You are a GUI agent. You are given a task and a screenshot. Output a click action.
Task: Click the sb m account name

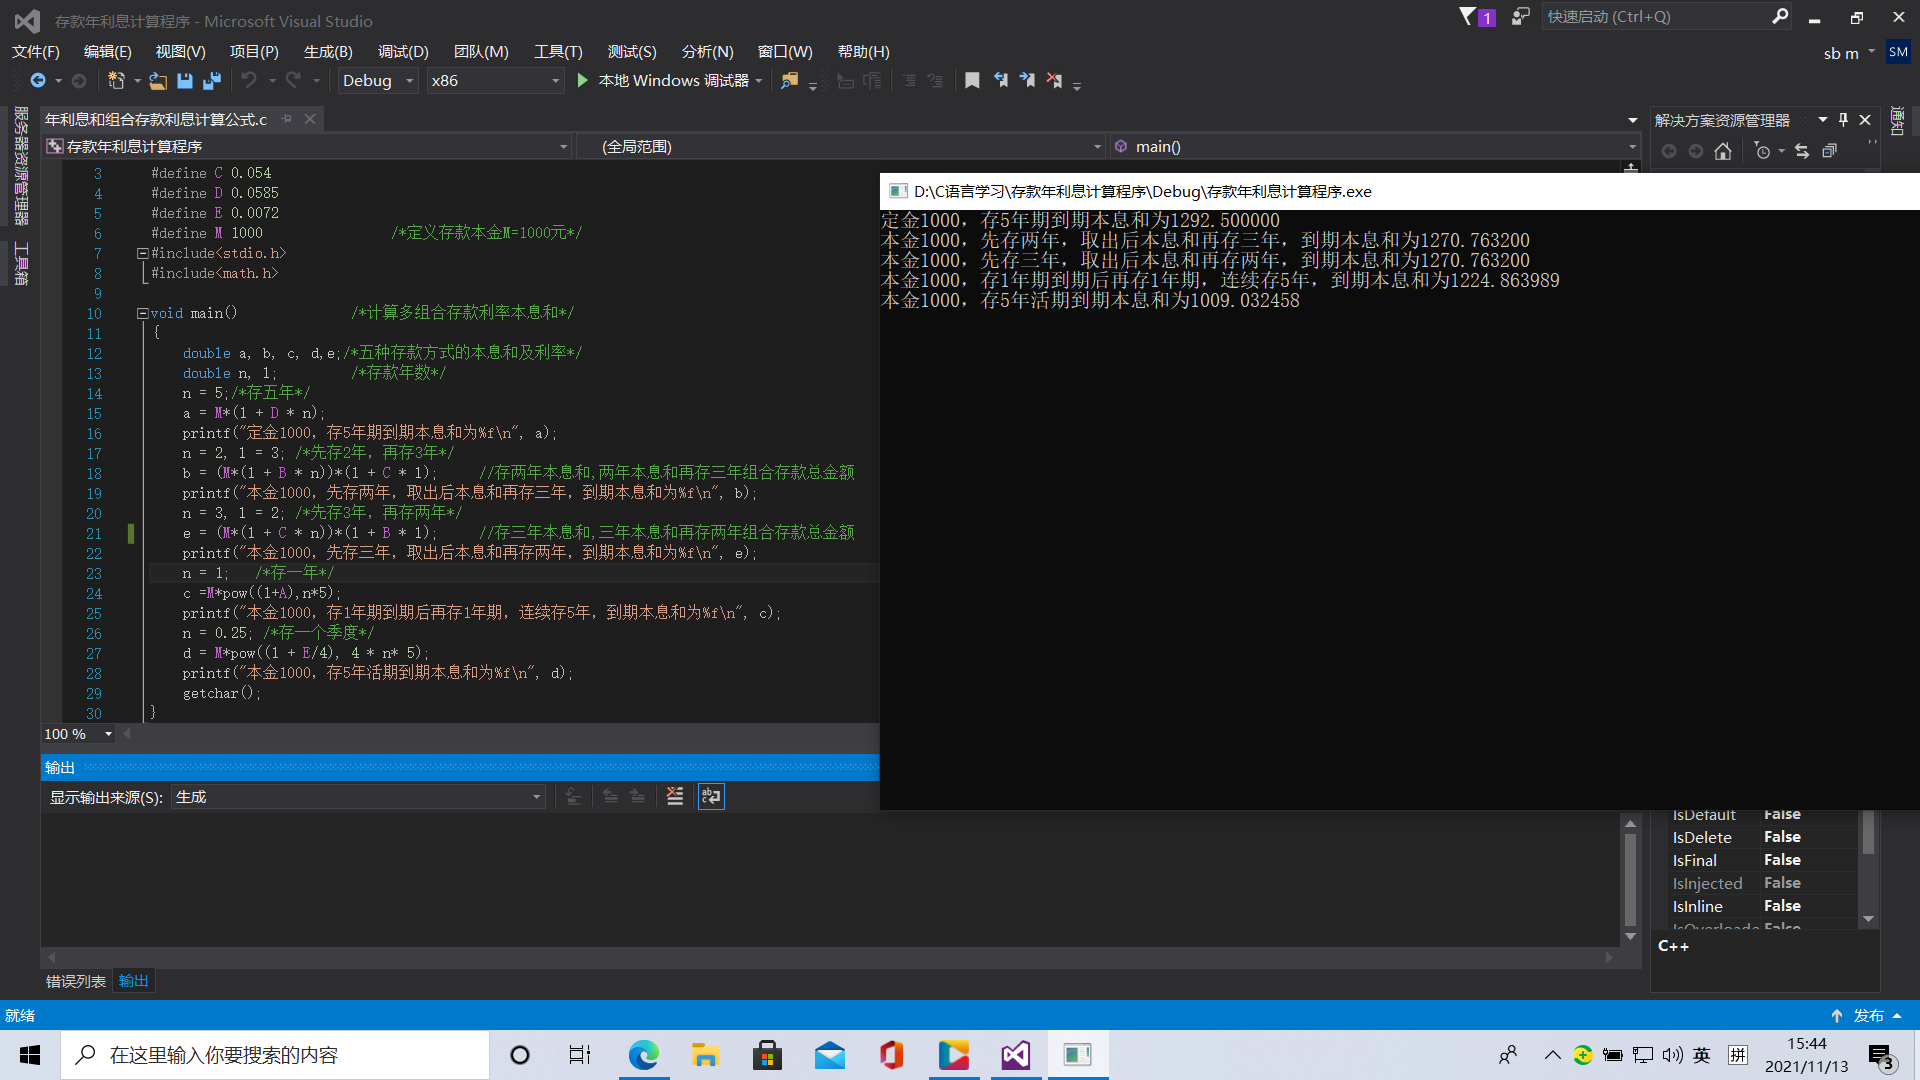tap(1841, 54)
